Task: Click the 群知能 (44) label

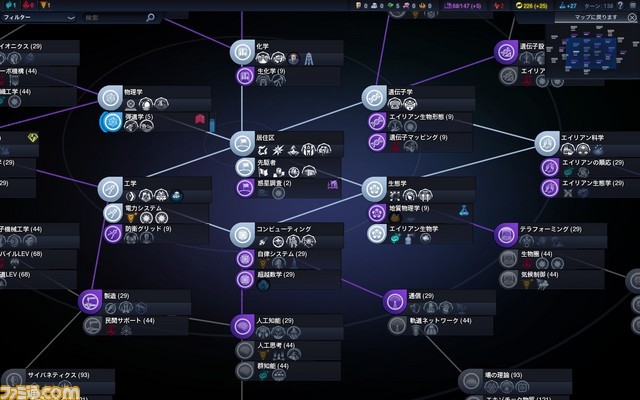Action: coord(272,366)
